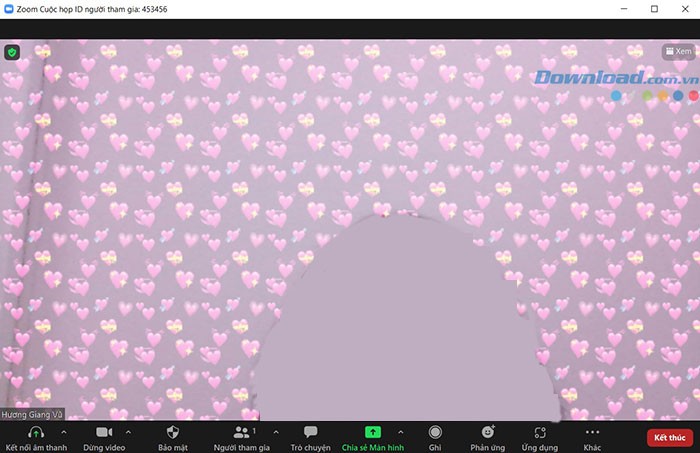This screenshot has height=453, width=700.
Task: Open the Trò chuyện chat bubble
Action: point(310,432)
